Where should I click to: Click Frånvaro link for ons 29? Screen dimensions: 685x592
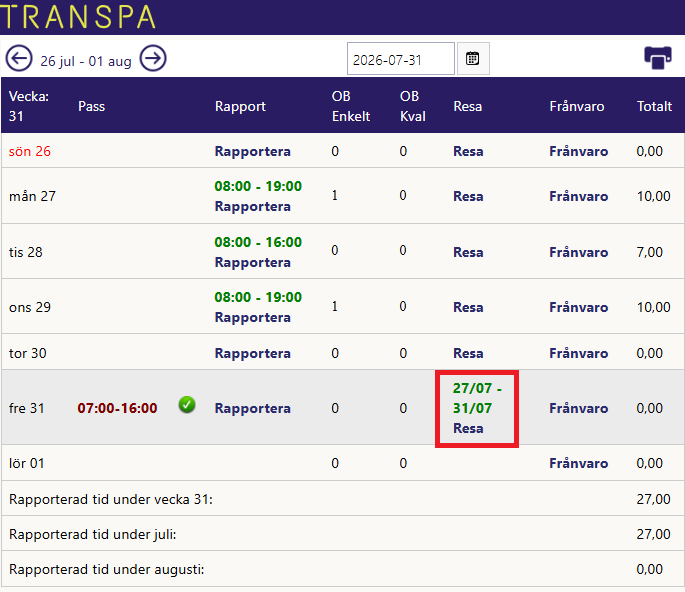(578, 307)
